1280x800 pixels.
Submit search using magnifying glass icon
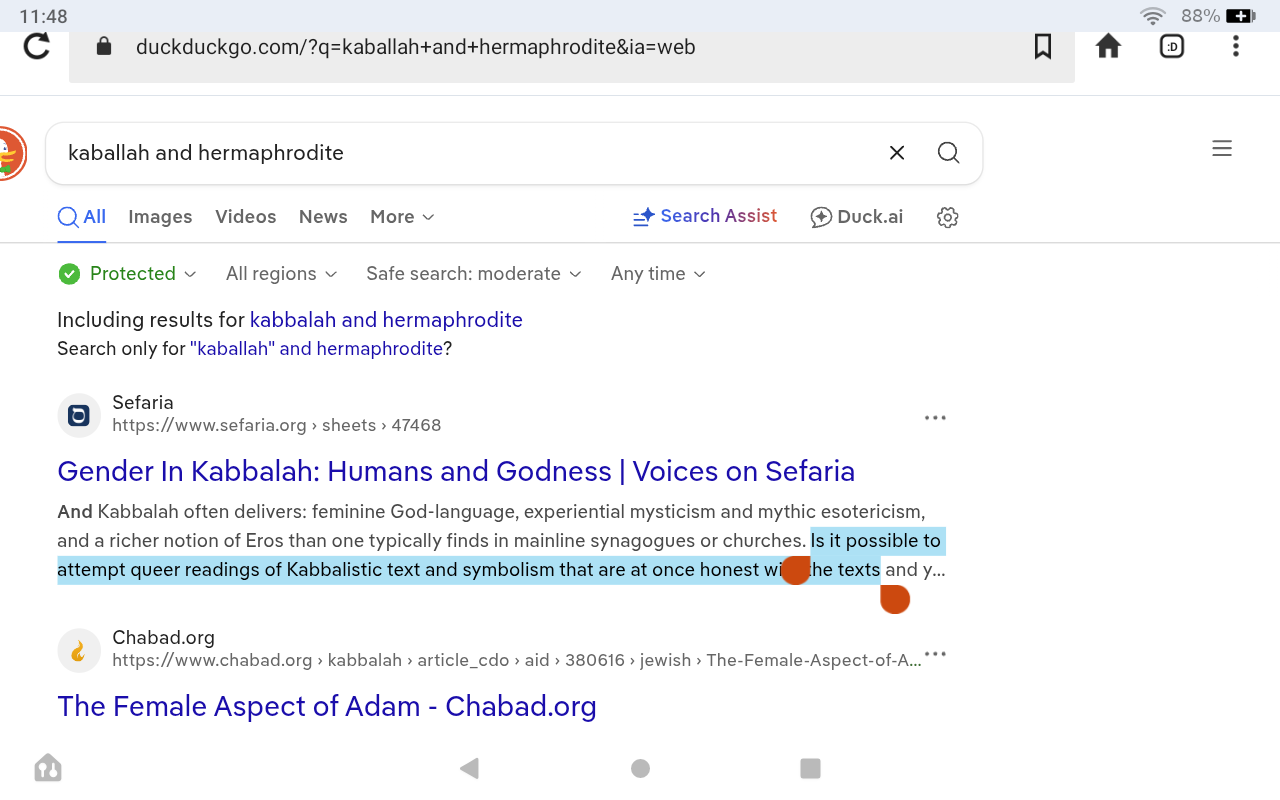(x=948, y=153)
